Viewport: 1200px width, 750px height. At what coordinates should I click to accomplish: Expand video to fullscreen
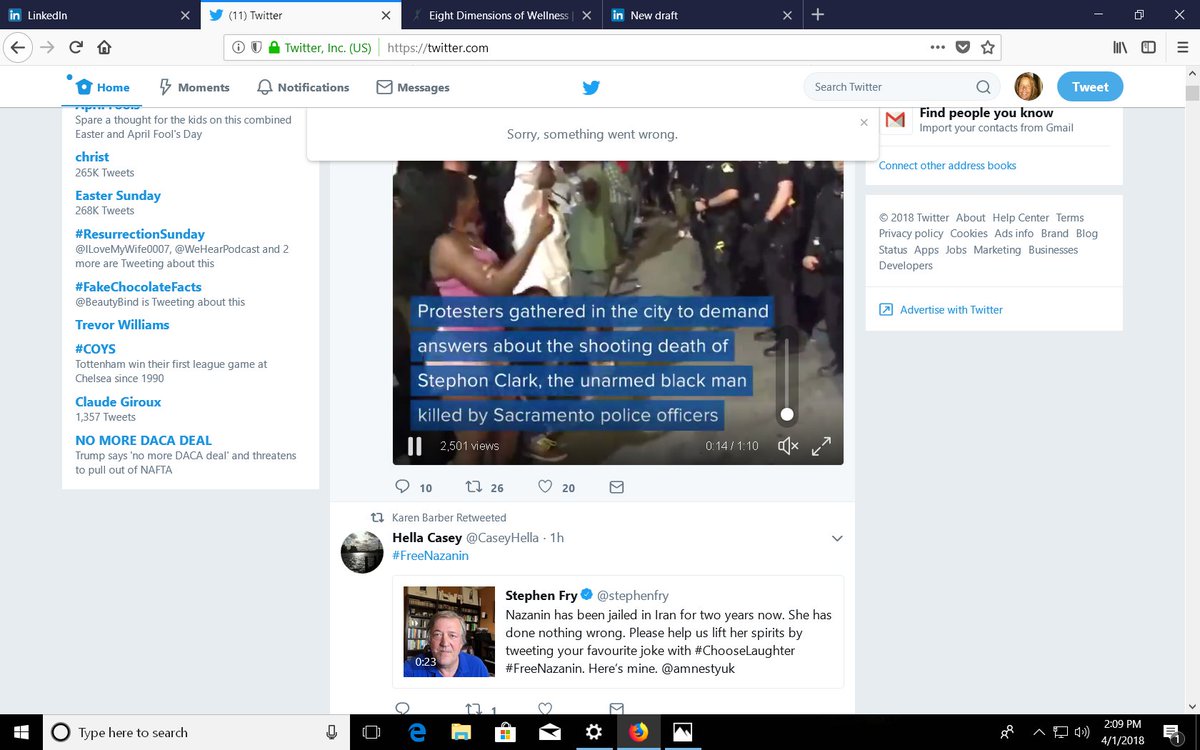(x=821, y=446)
